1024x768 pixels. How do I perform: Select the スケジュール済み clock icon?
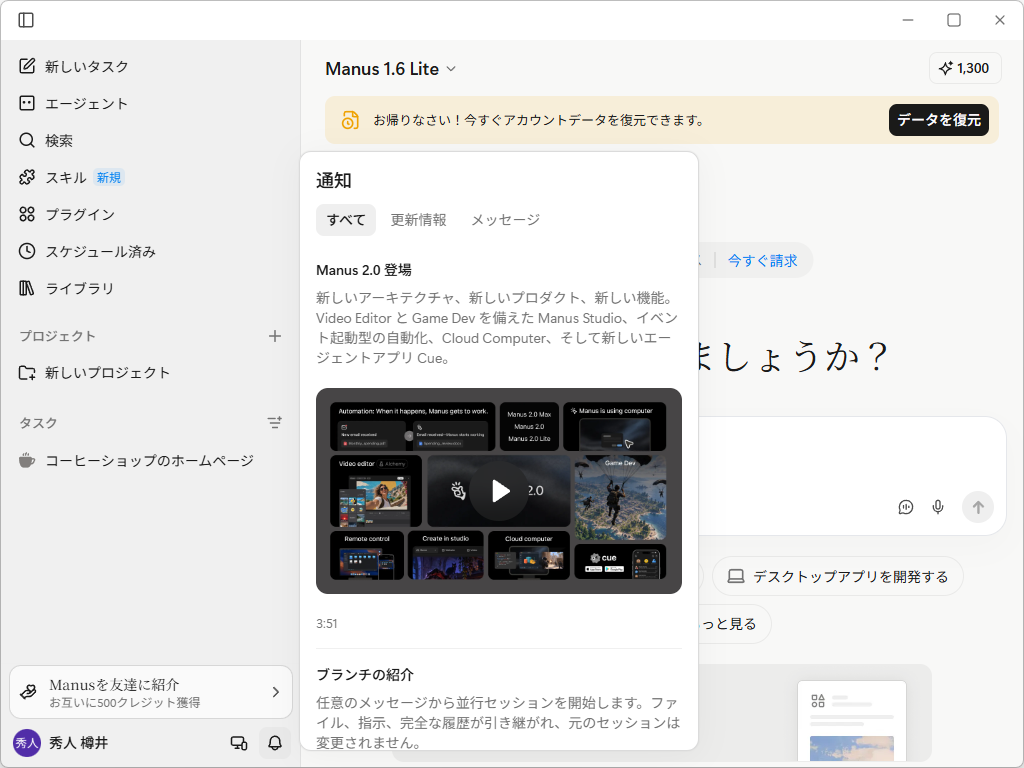27,251
